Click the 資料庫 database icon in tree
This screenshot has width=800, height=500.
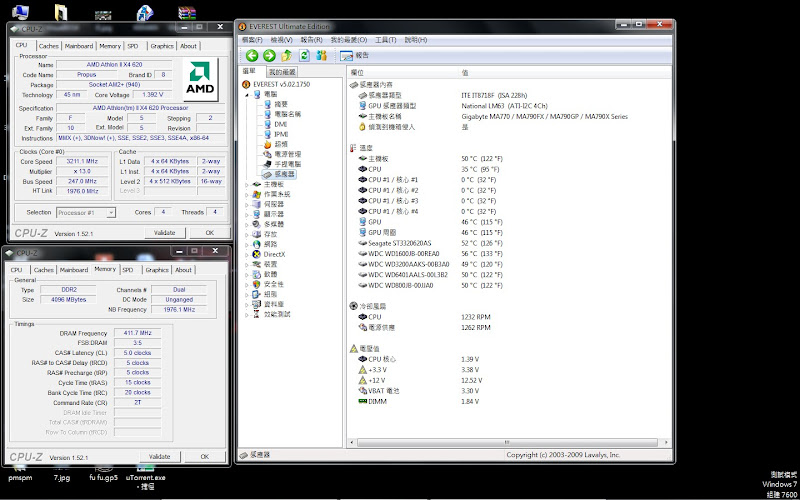pyautogui.click(x=257, y=304)
